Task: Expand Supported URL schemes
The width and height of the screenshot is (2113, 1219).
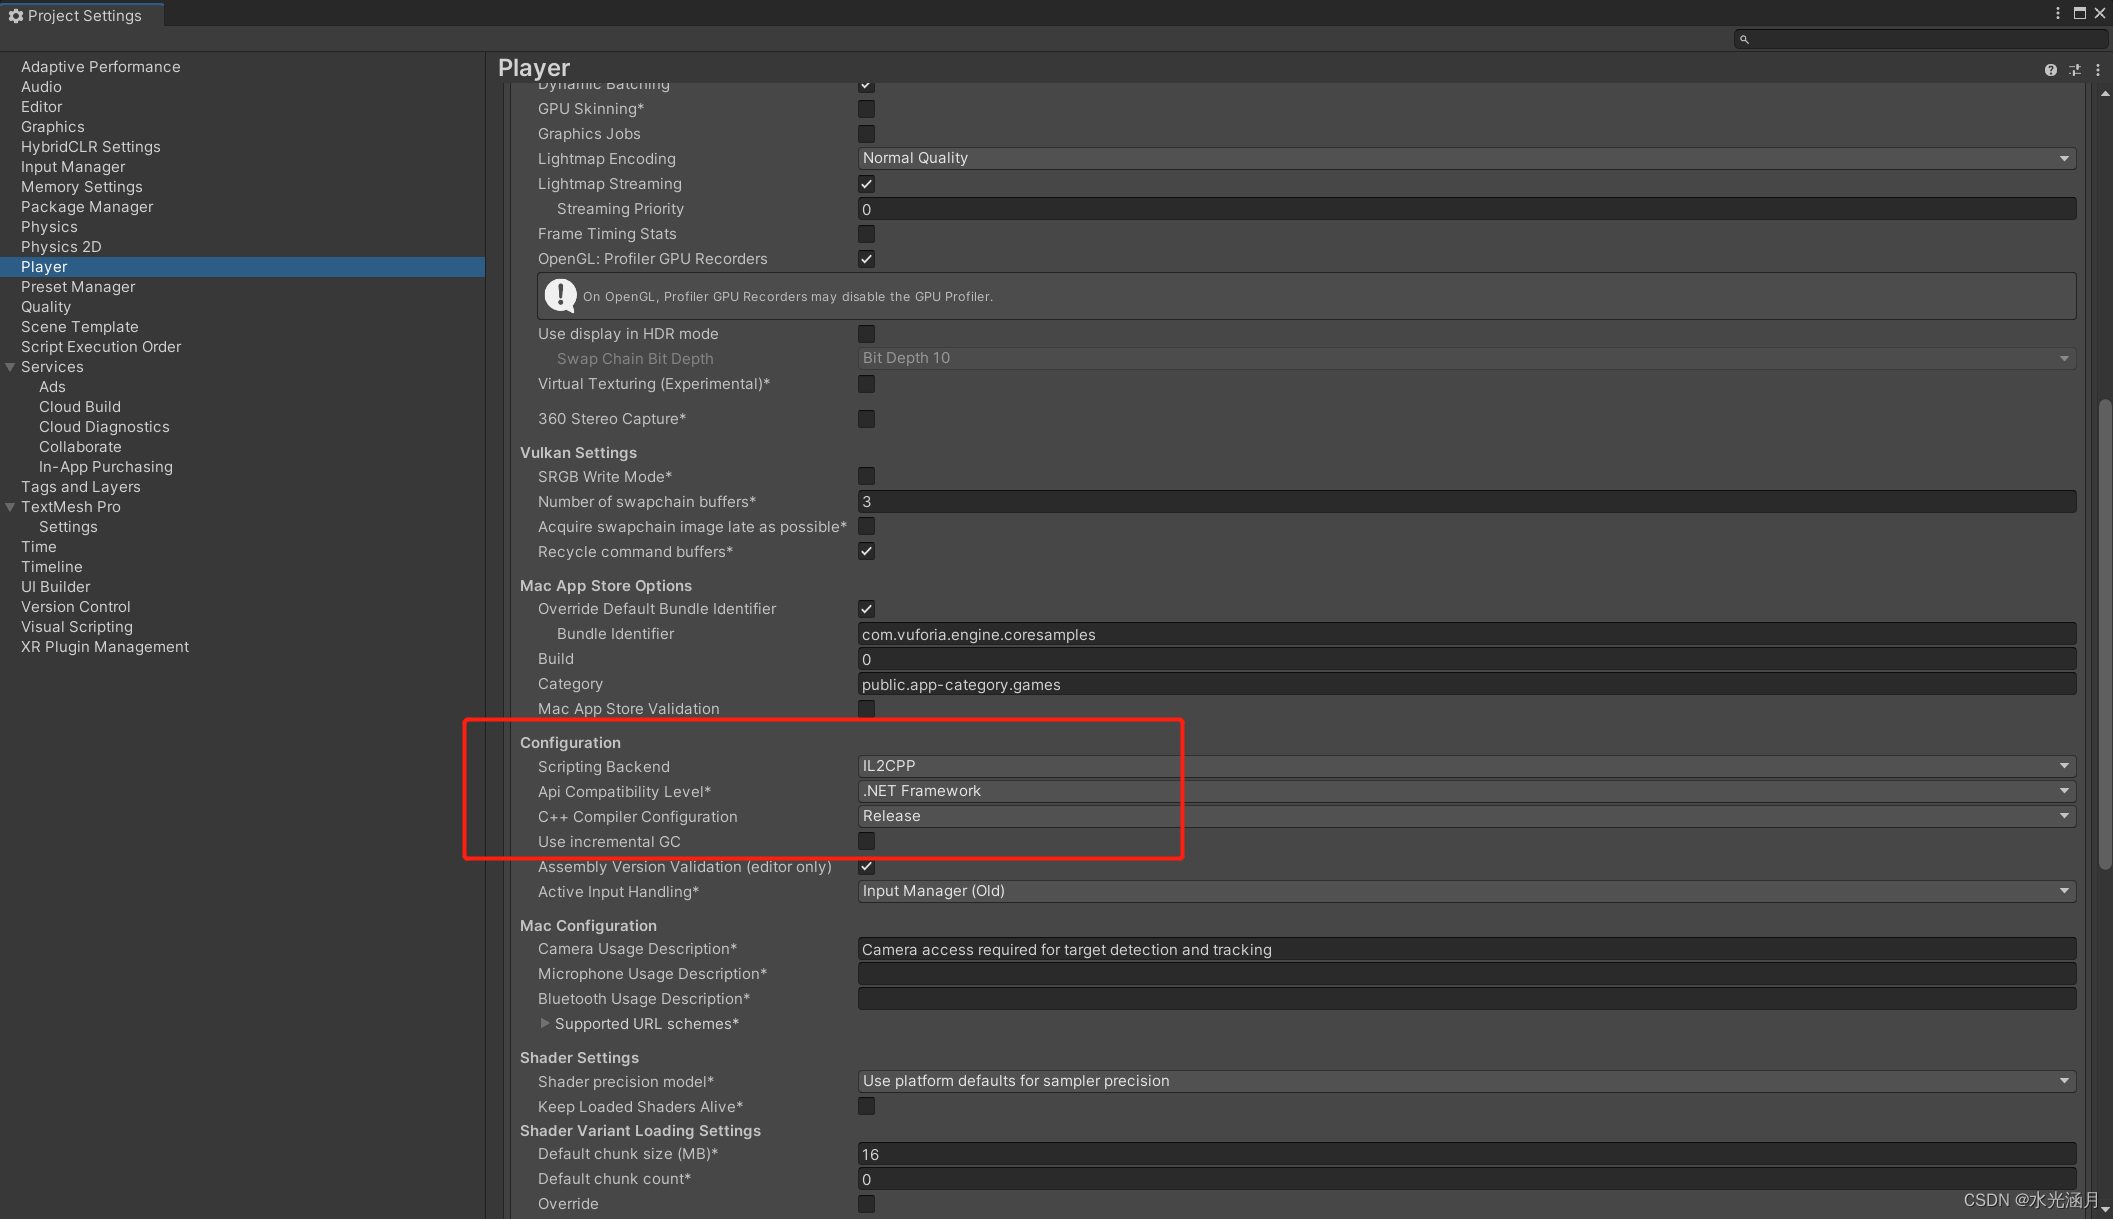Action: point(546,1023)
